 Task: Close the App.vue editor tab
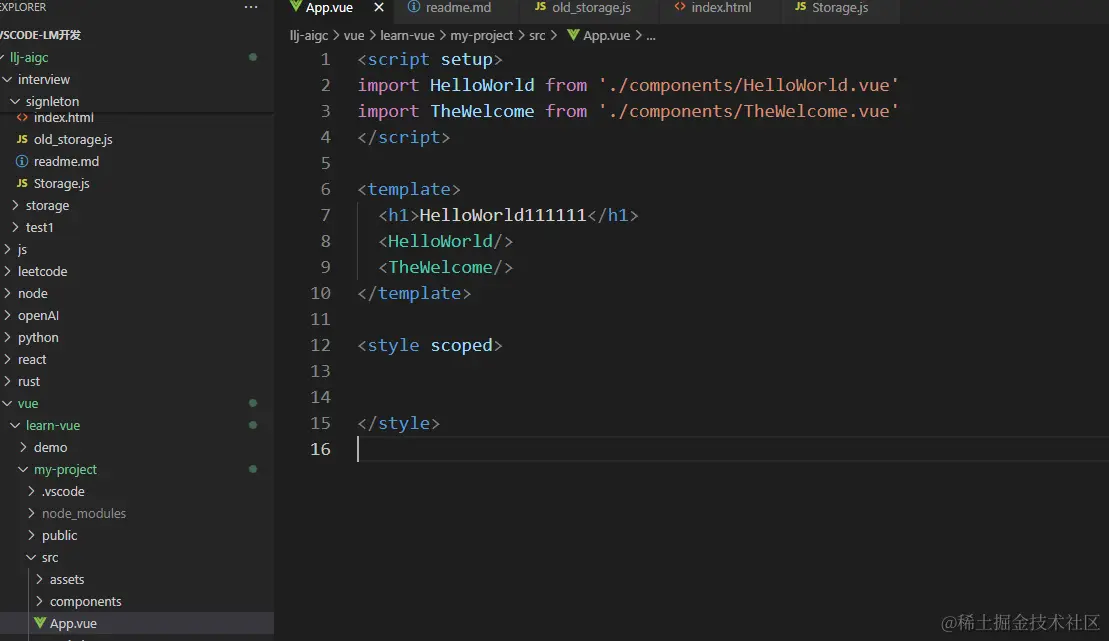pyautogui.click(x=378, y=8)
